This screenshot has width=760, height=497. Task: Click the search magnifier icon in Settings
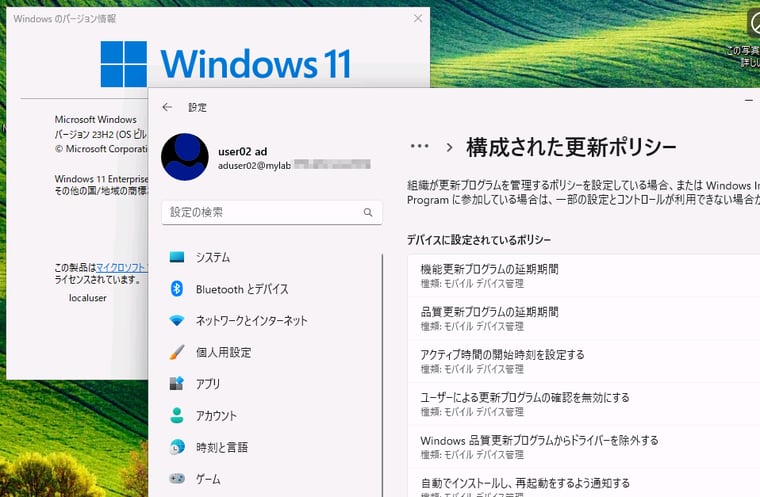(368, 212)
